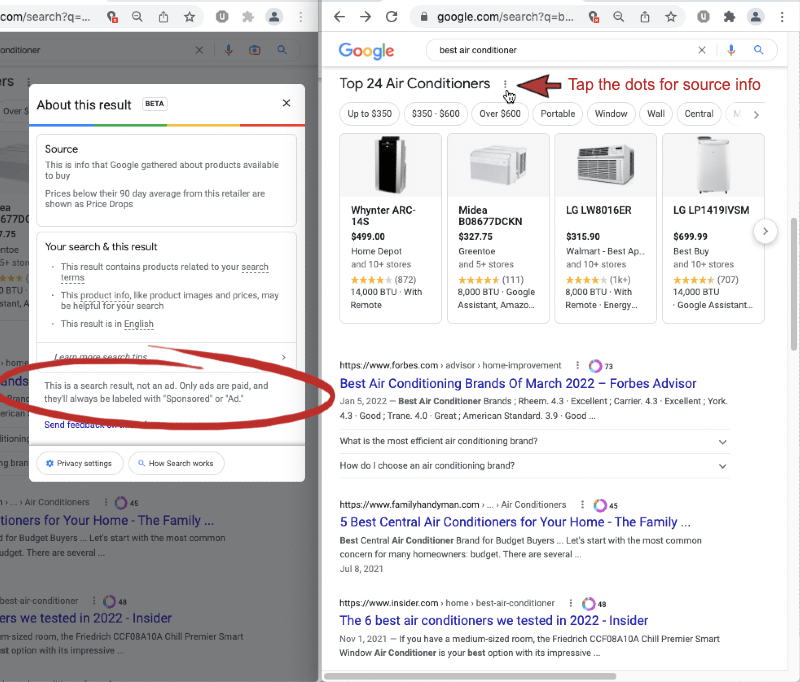Open more options dots on Forbes result

click(x=577, y=365)
